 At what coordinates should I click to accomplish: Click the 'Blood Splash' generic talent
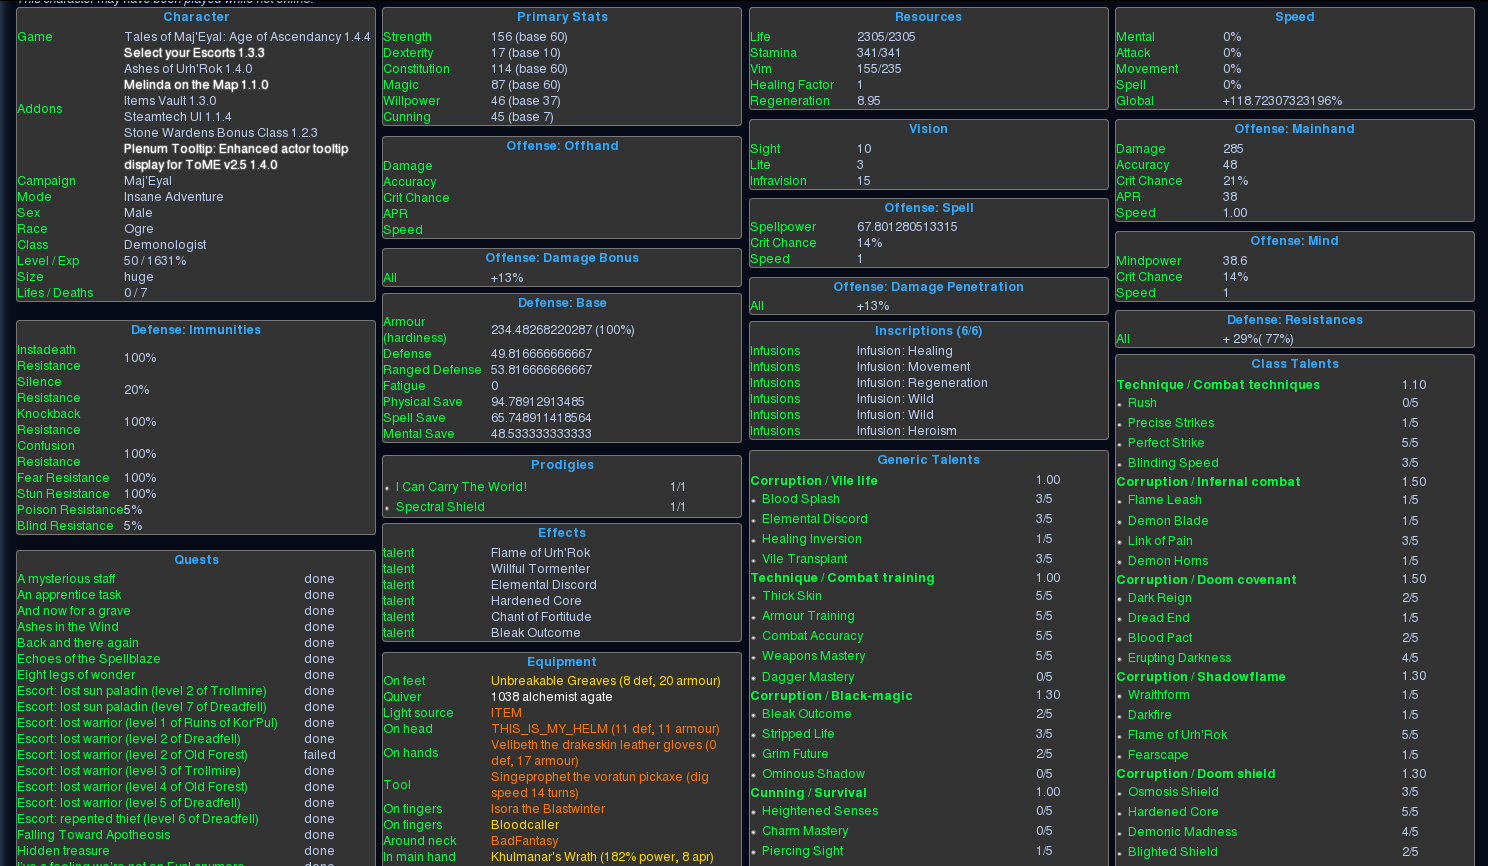[x=801, y=499]
